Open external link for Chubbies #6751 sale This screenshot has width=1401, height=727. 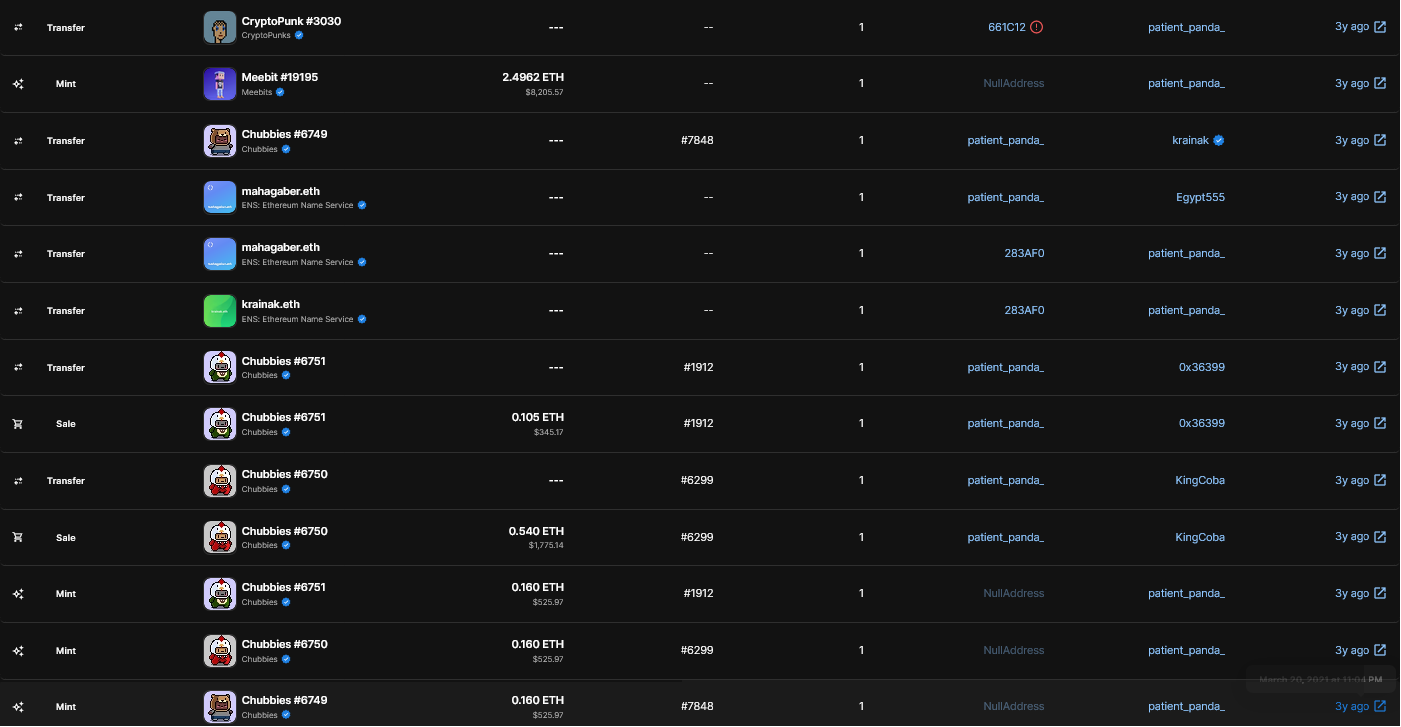[x=1380, y=423]
